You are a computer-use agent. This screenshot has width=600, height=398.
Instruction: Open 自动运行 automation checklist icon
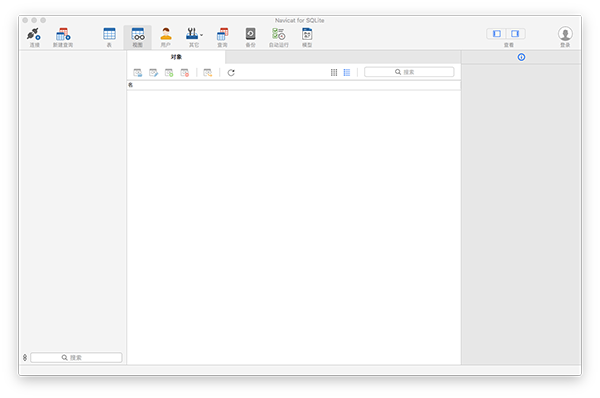pos(279,34)
